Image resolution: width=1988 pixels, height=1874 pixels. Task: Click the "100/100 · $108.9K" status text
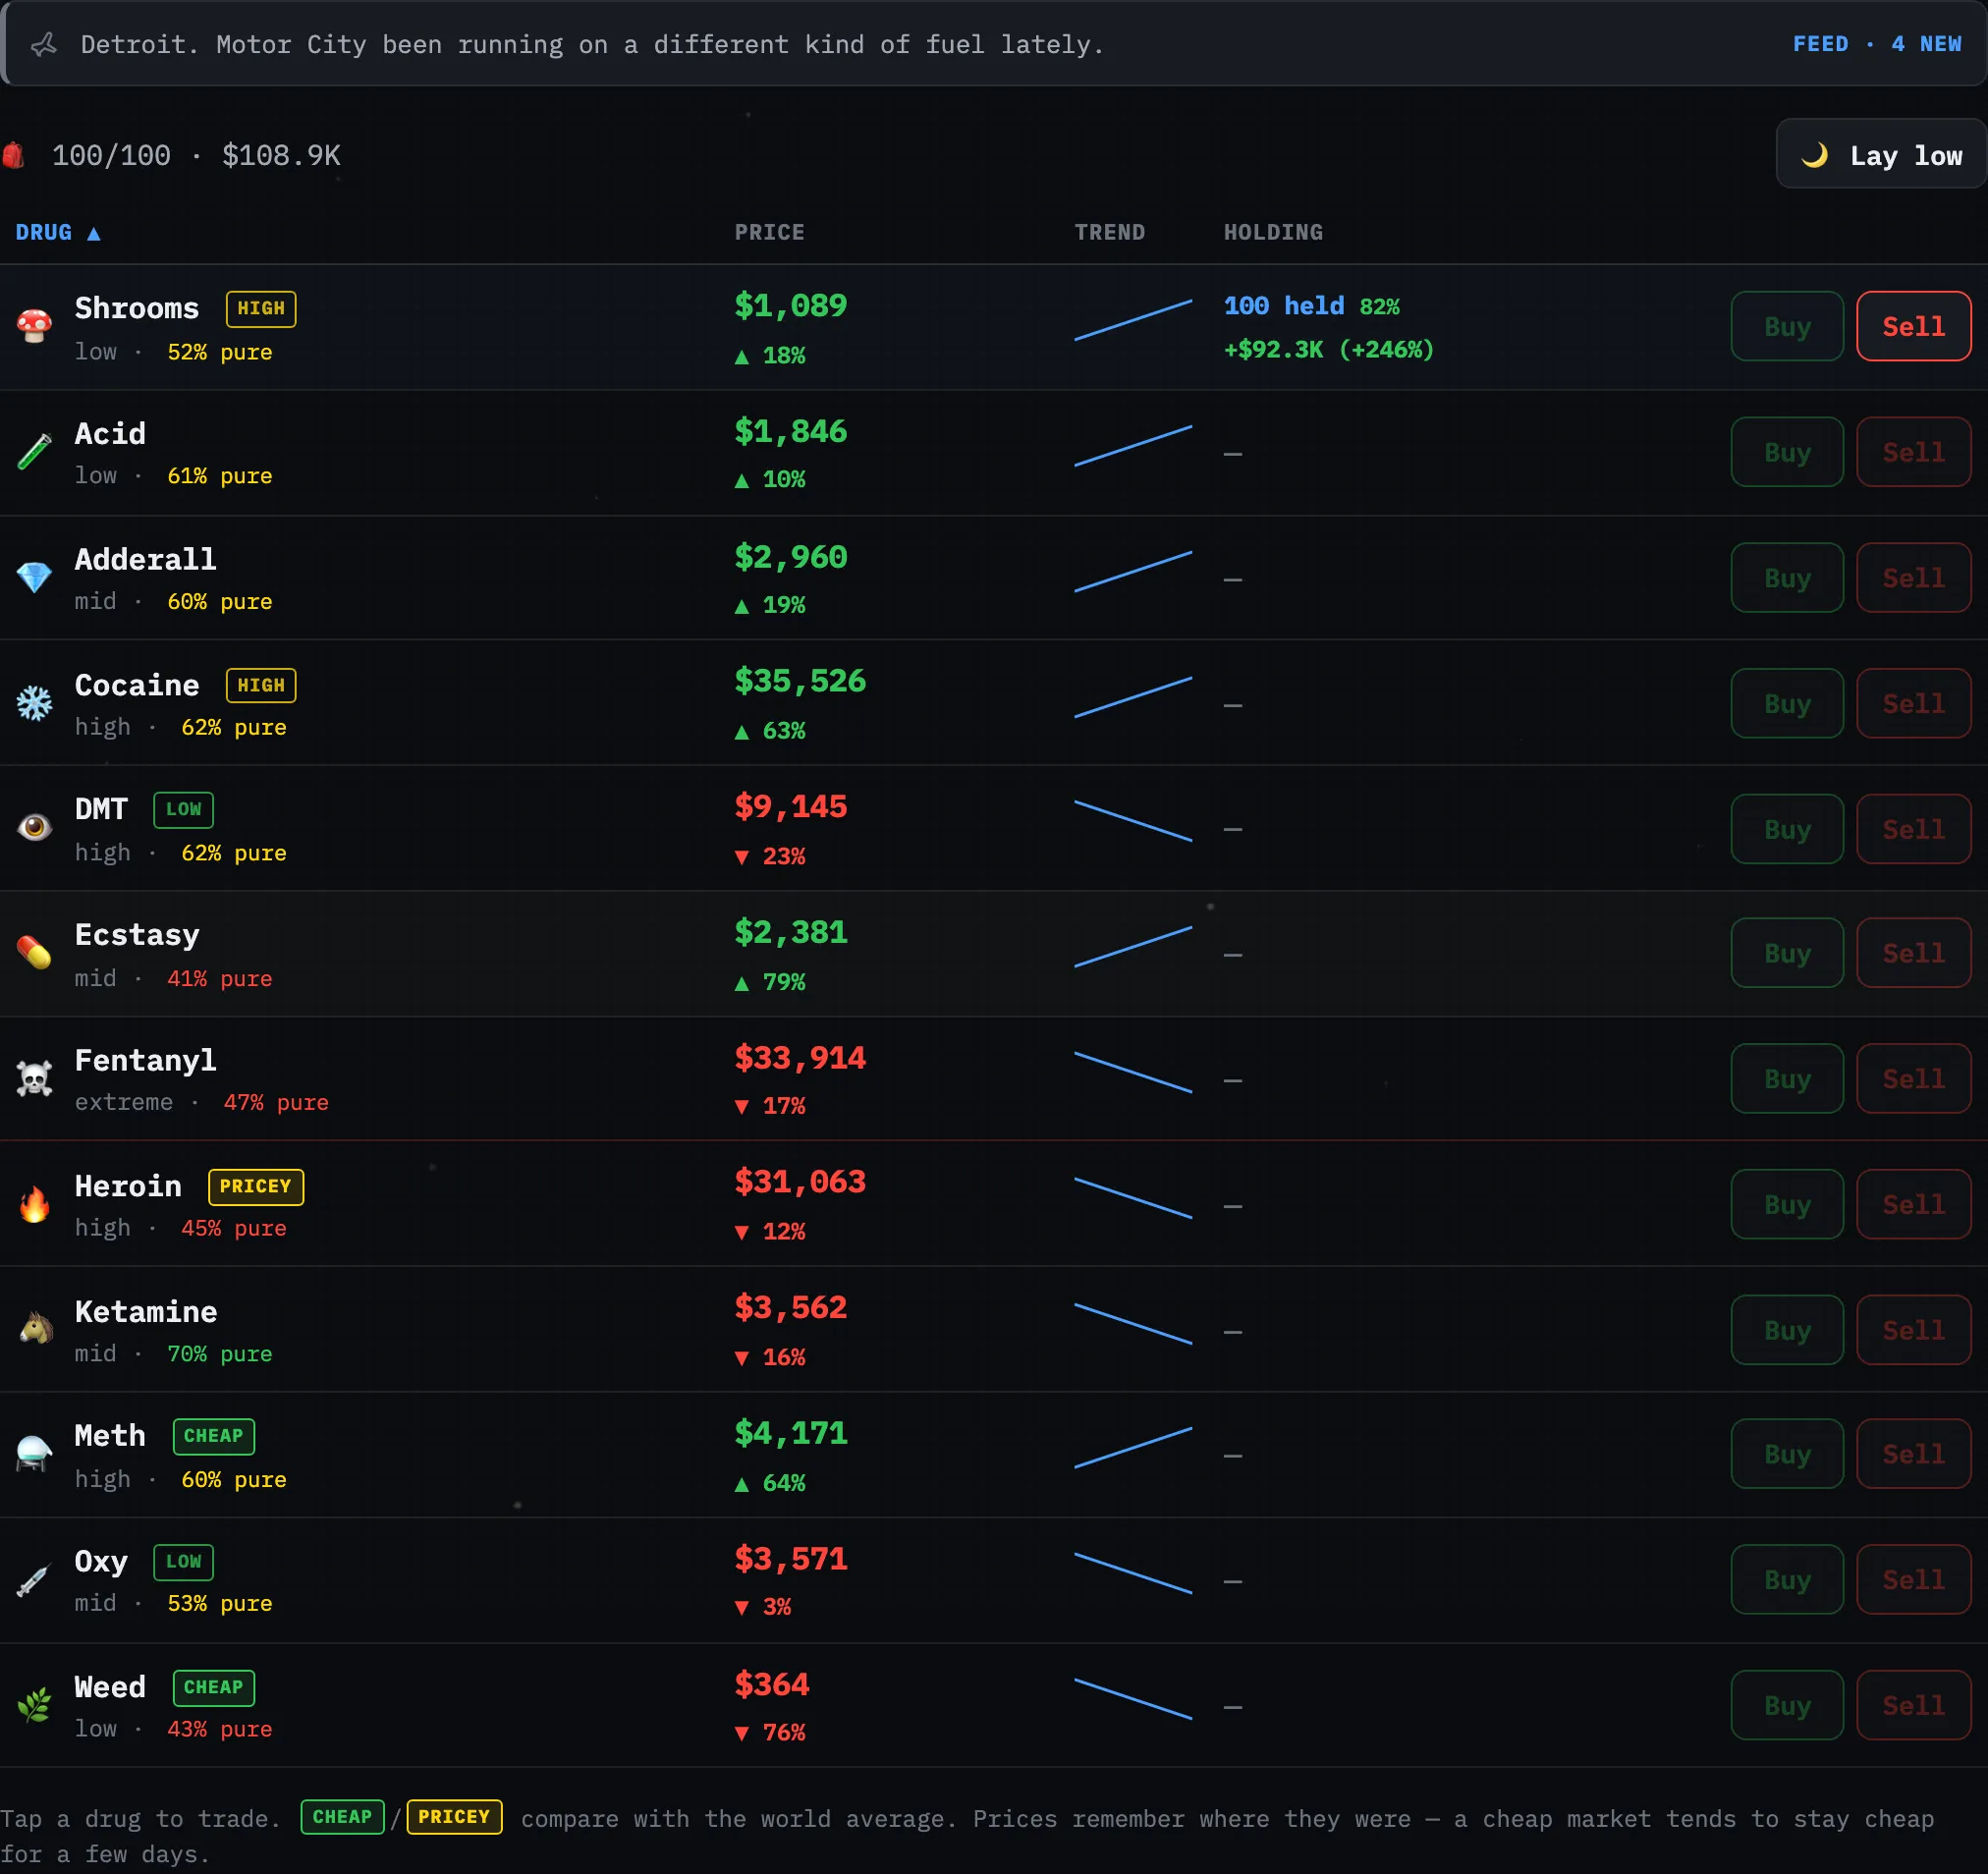(196, 156)
